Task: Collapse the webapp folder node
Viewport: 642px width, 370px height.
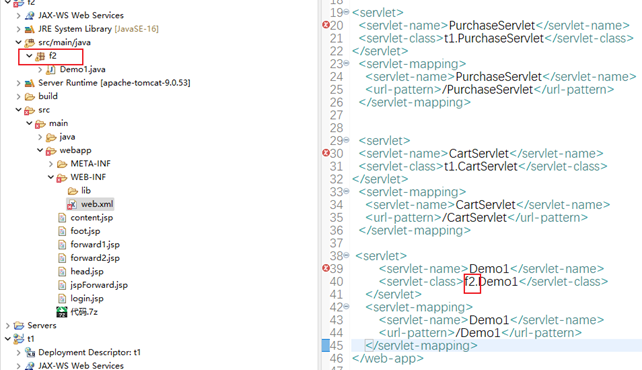Action: [40, 150]
